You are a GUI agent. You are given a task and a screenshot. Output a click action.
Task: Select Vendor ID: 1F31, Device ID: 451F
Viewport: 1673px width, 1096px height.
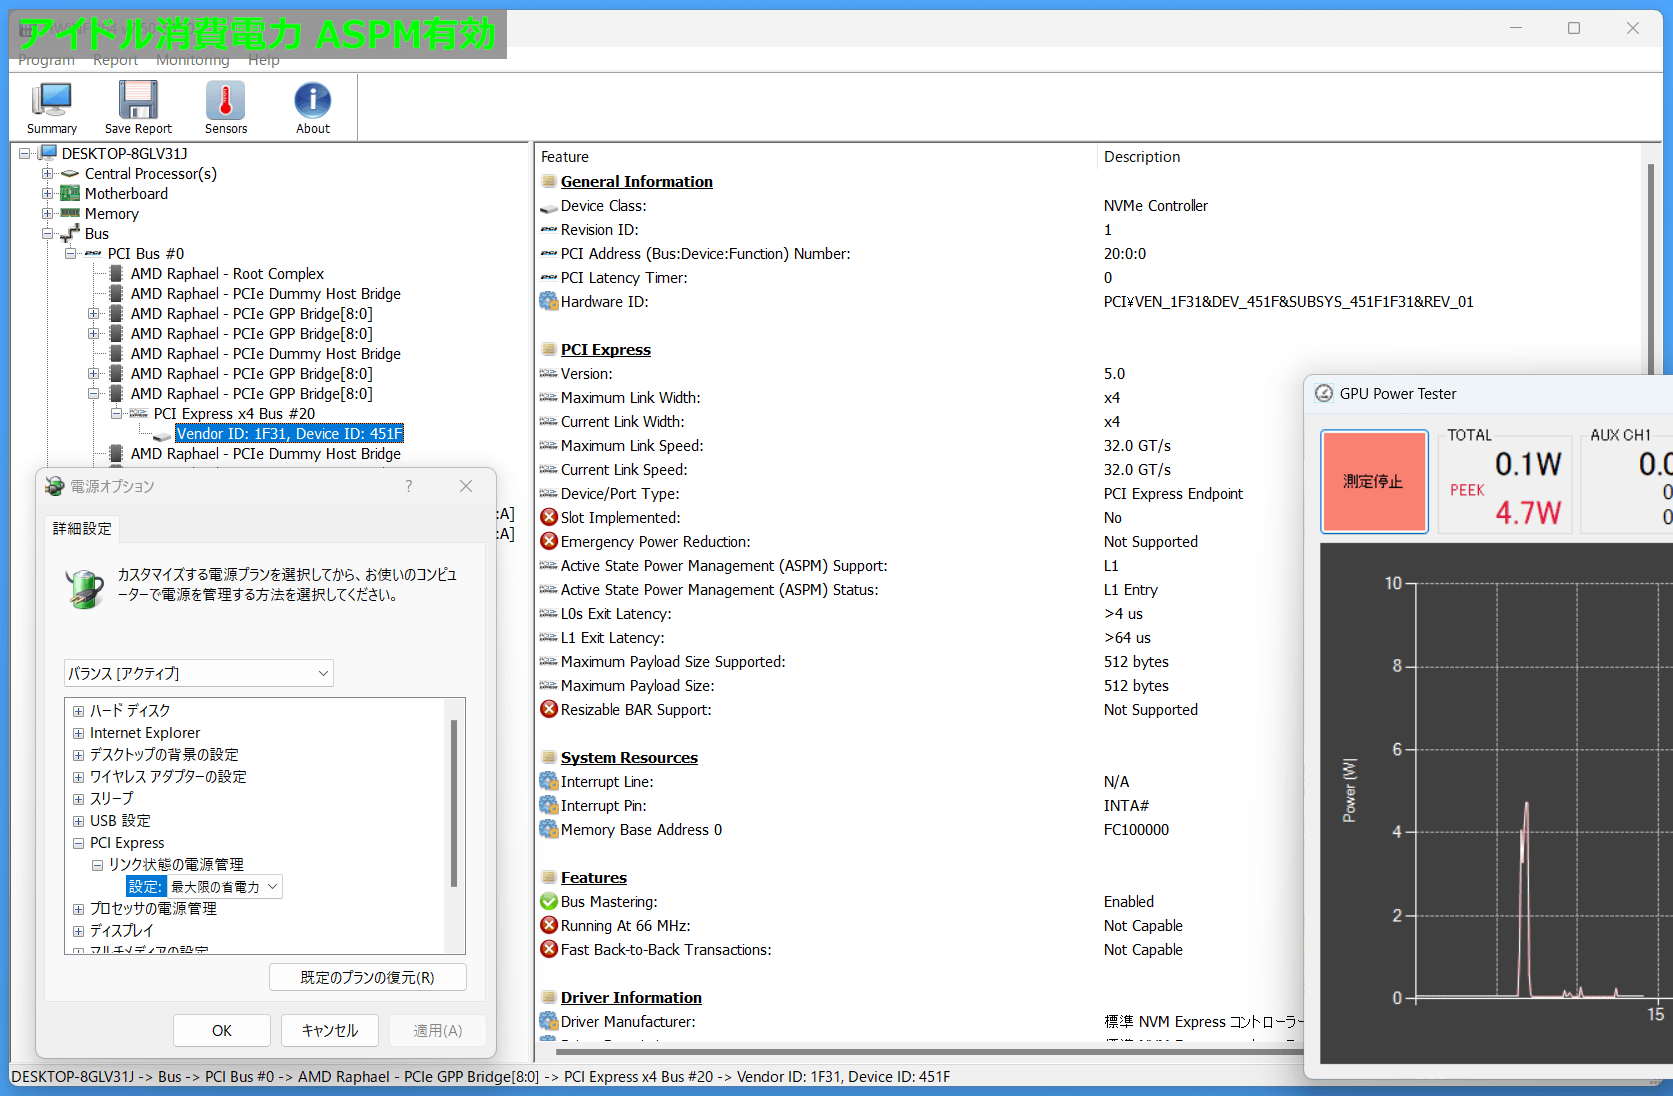[290, 434]
